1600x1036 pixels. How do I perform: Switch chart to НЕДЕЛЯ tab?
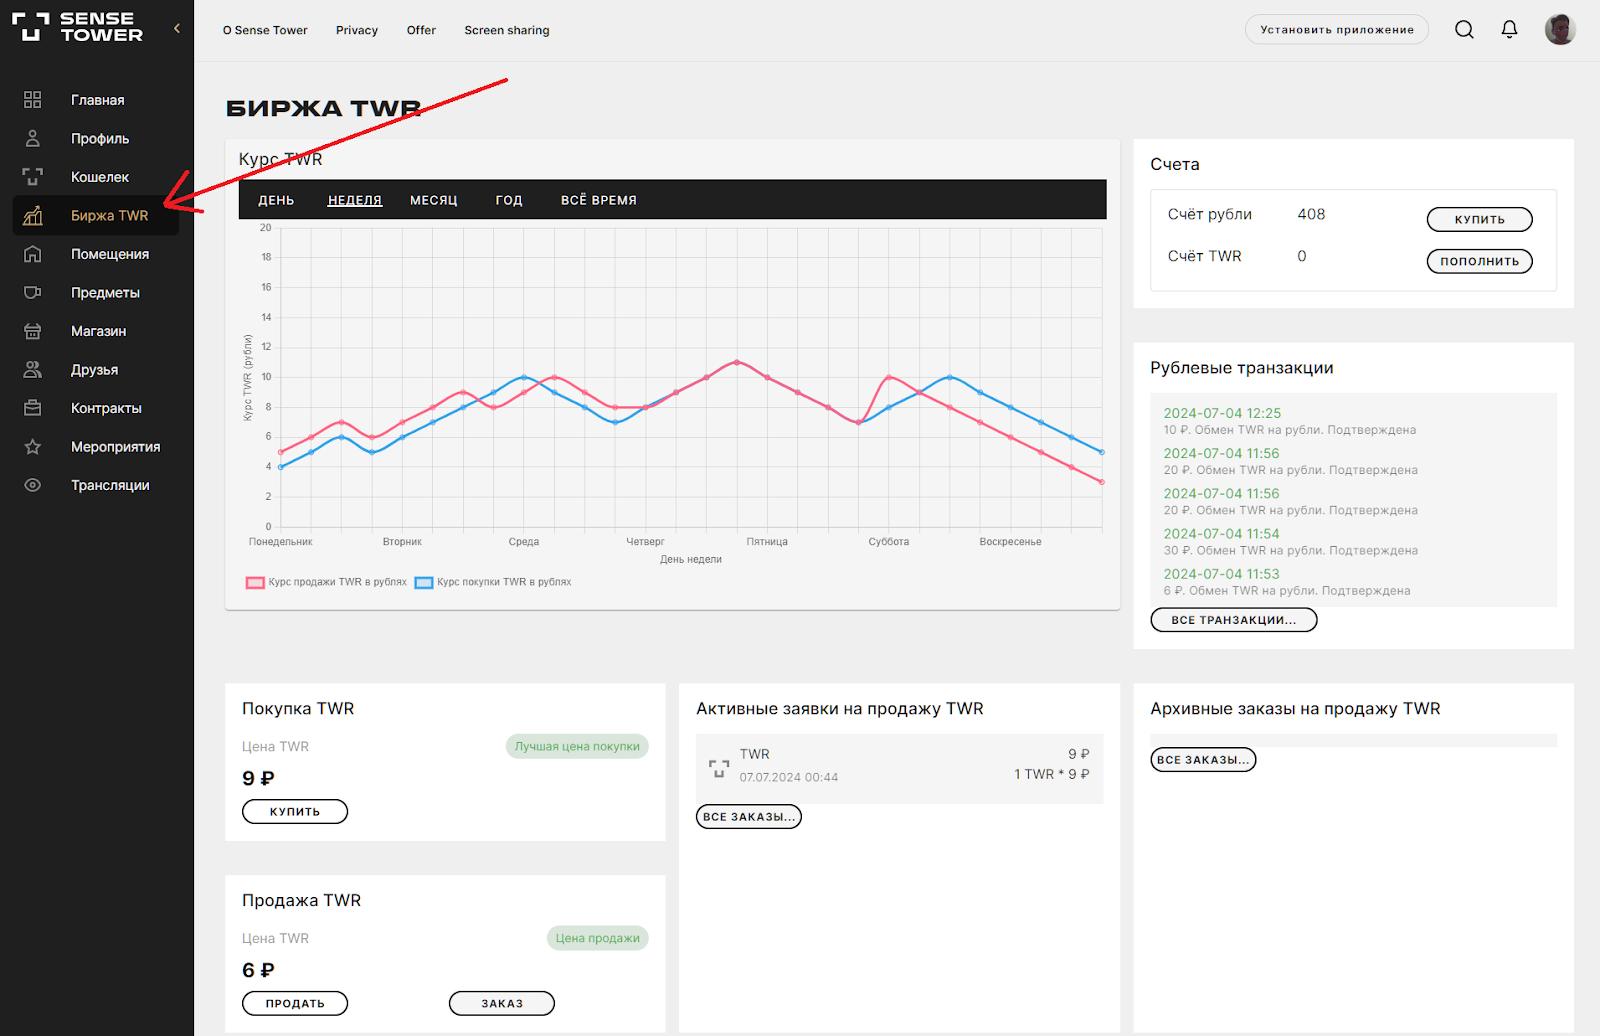355,200
